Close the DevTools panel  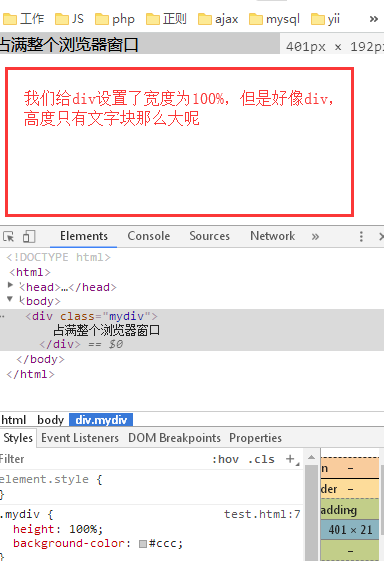[x=381, y=236]
